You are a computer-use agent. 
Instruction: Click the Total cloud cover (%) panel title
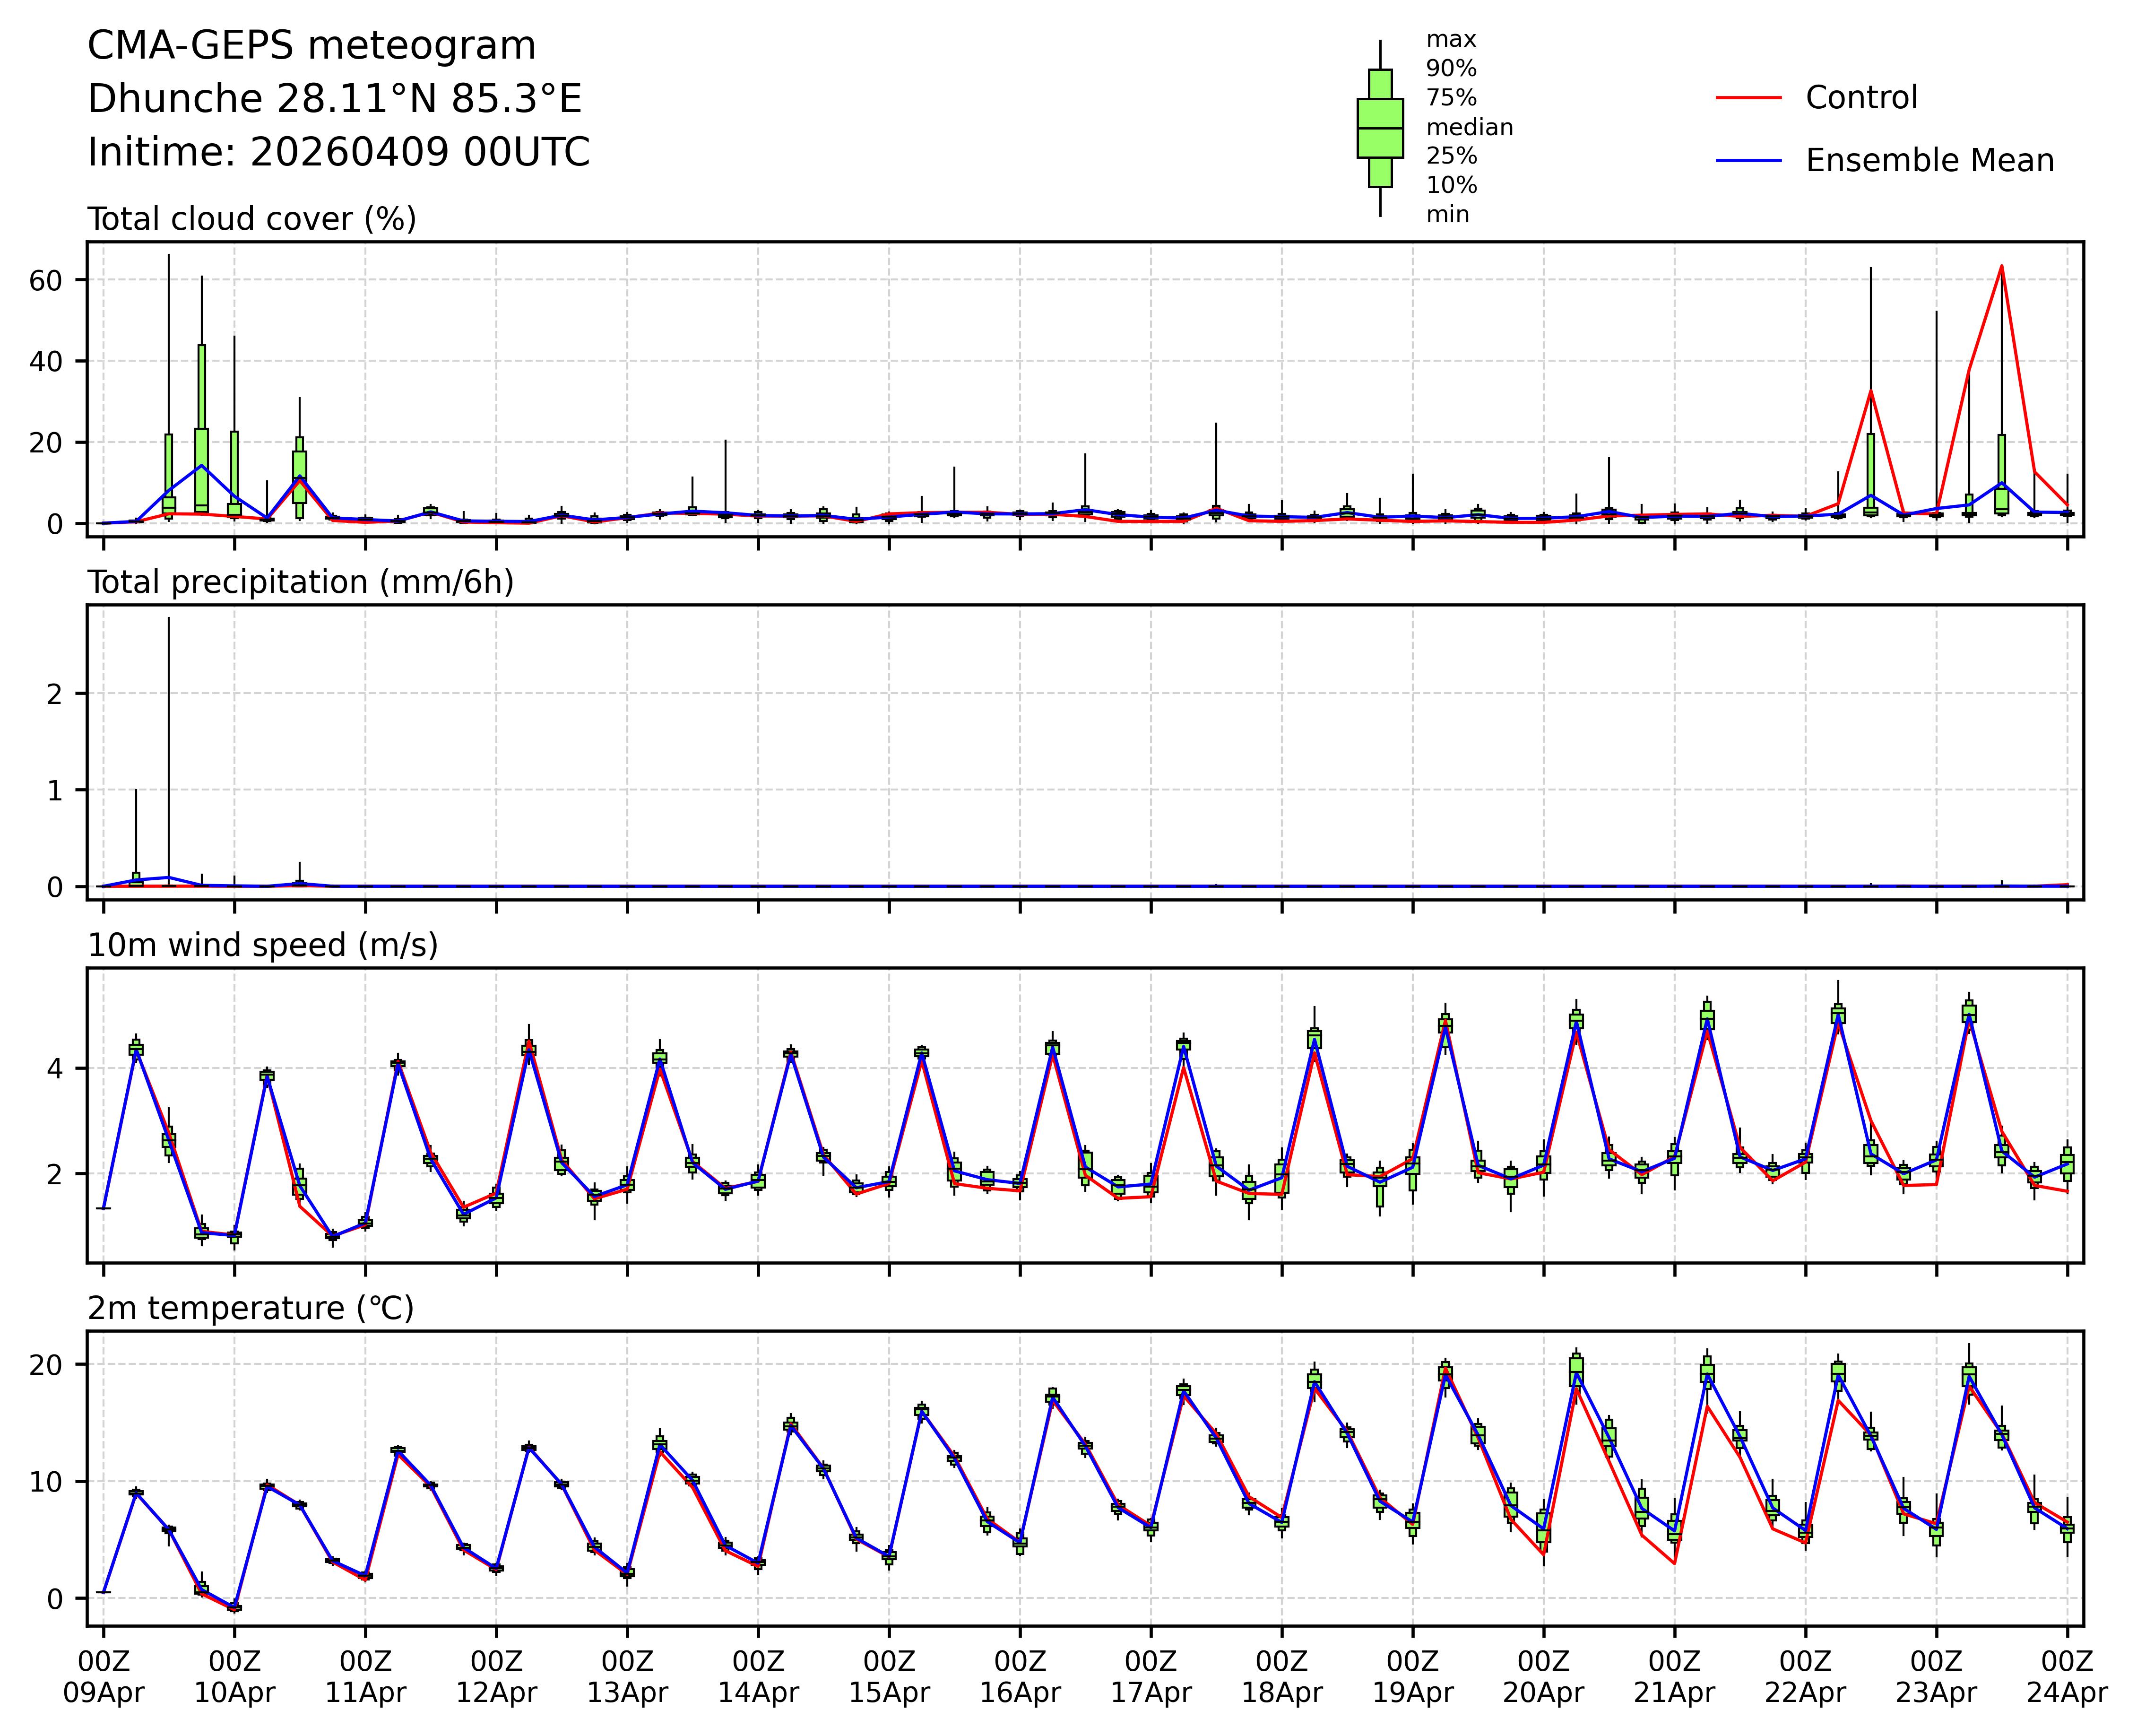[x=251, y=219]
